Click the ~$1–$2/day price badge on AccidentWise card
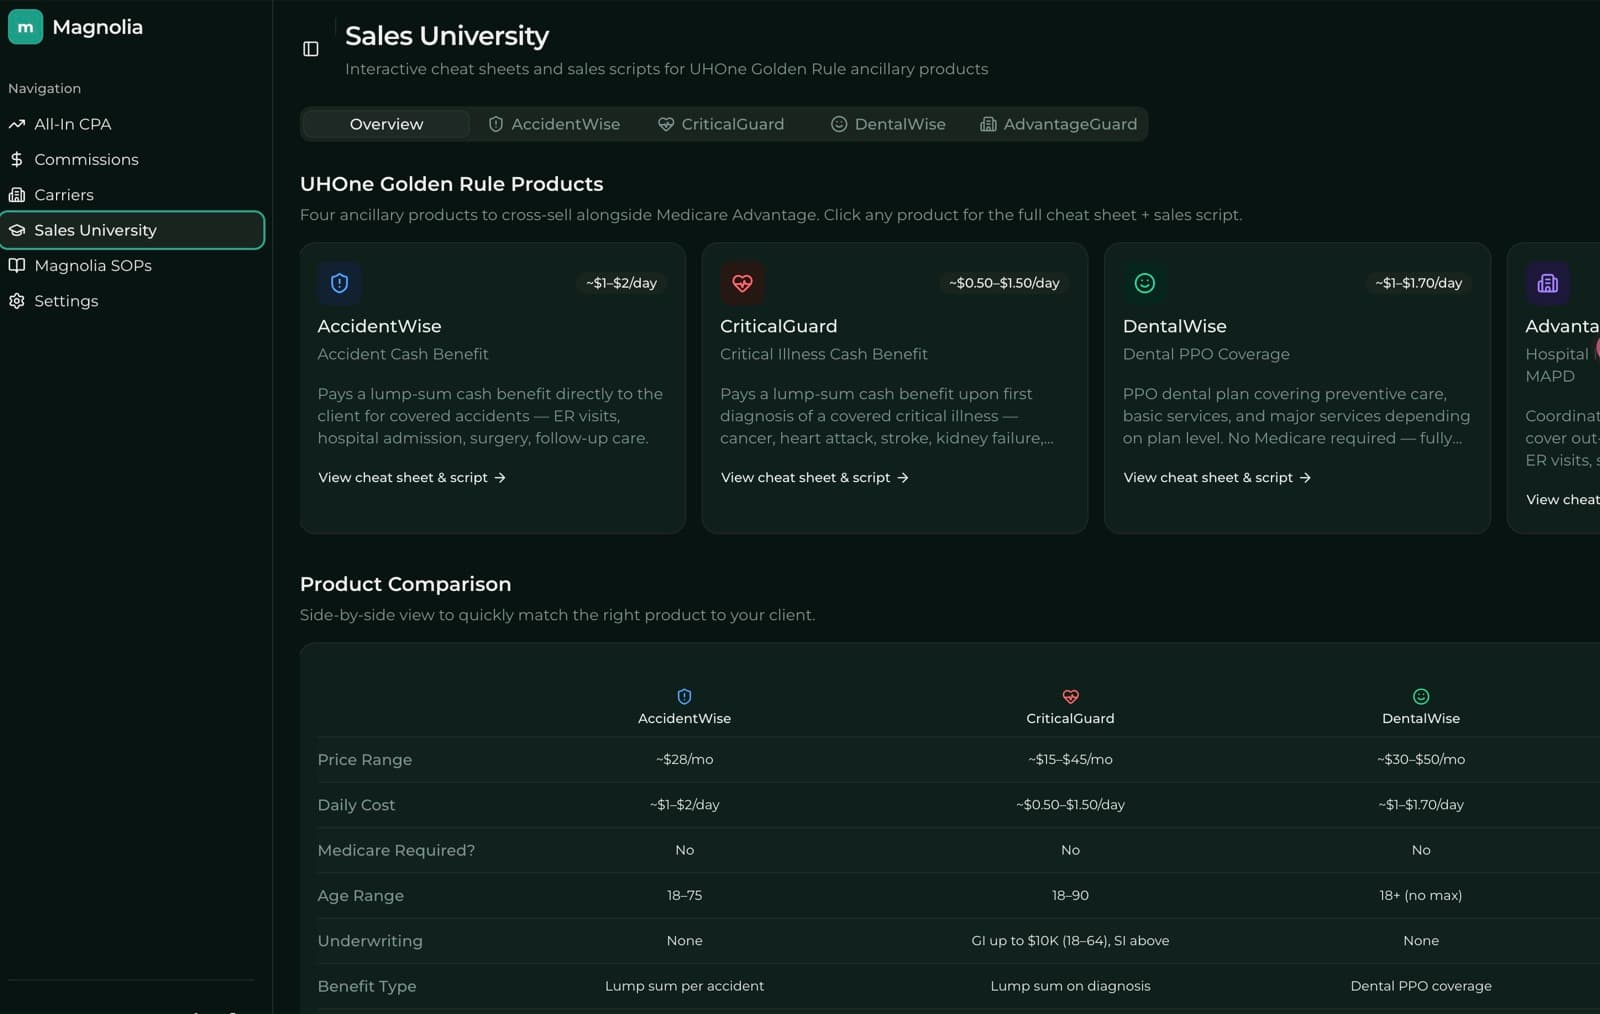 click(x=621, y=283)
